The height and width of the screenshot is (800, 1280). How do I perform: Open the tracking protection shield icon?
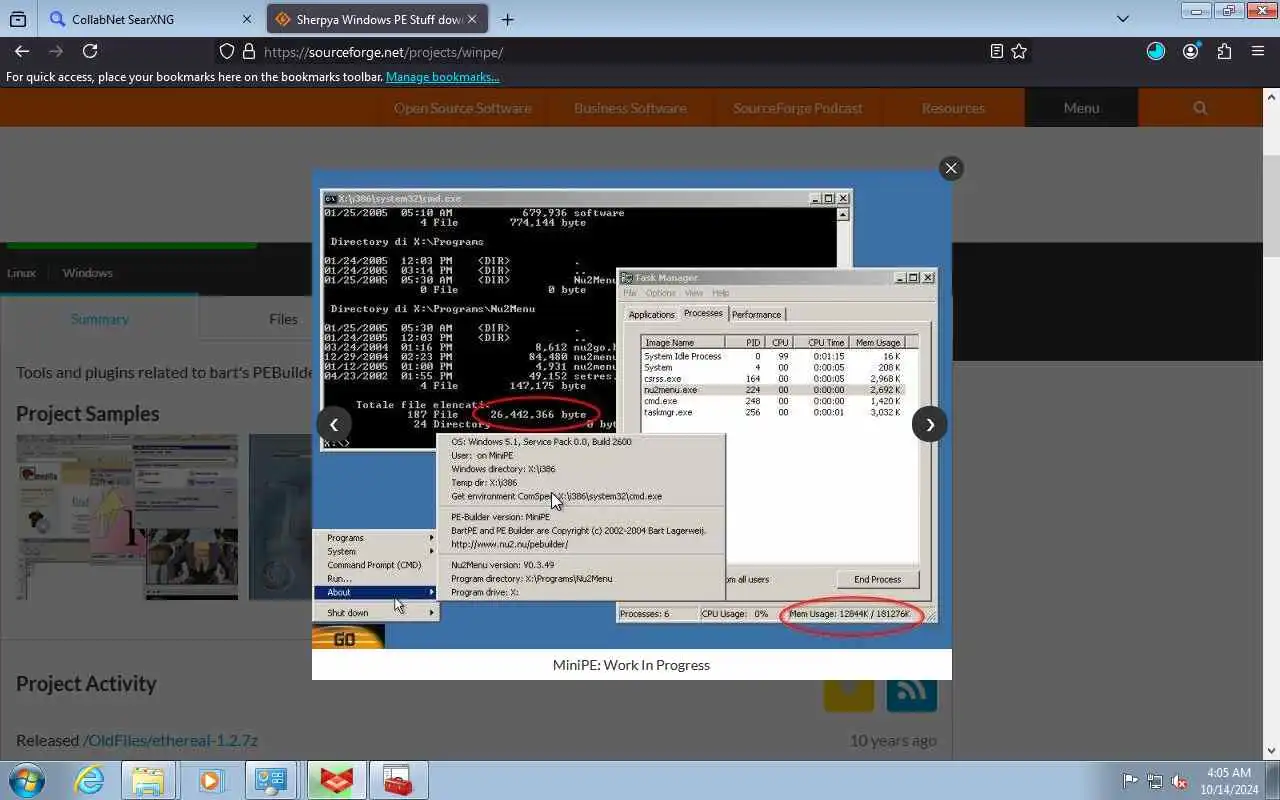[227, 52]
